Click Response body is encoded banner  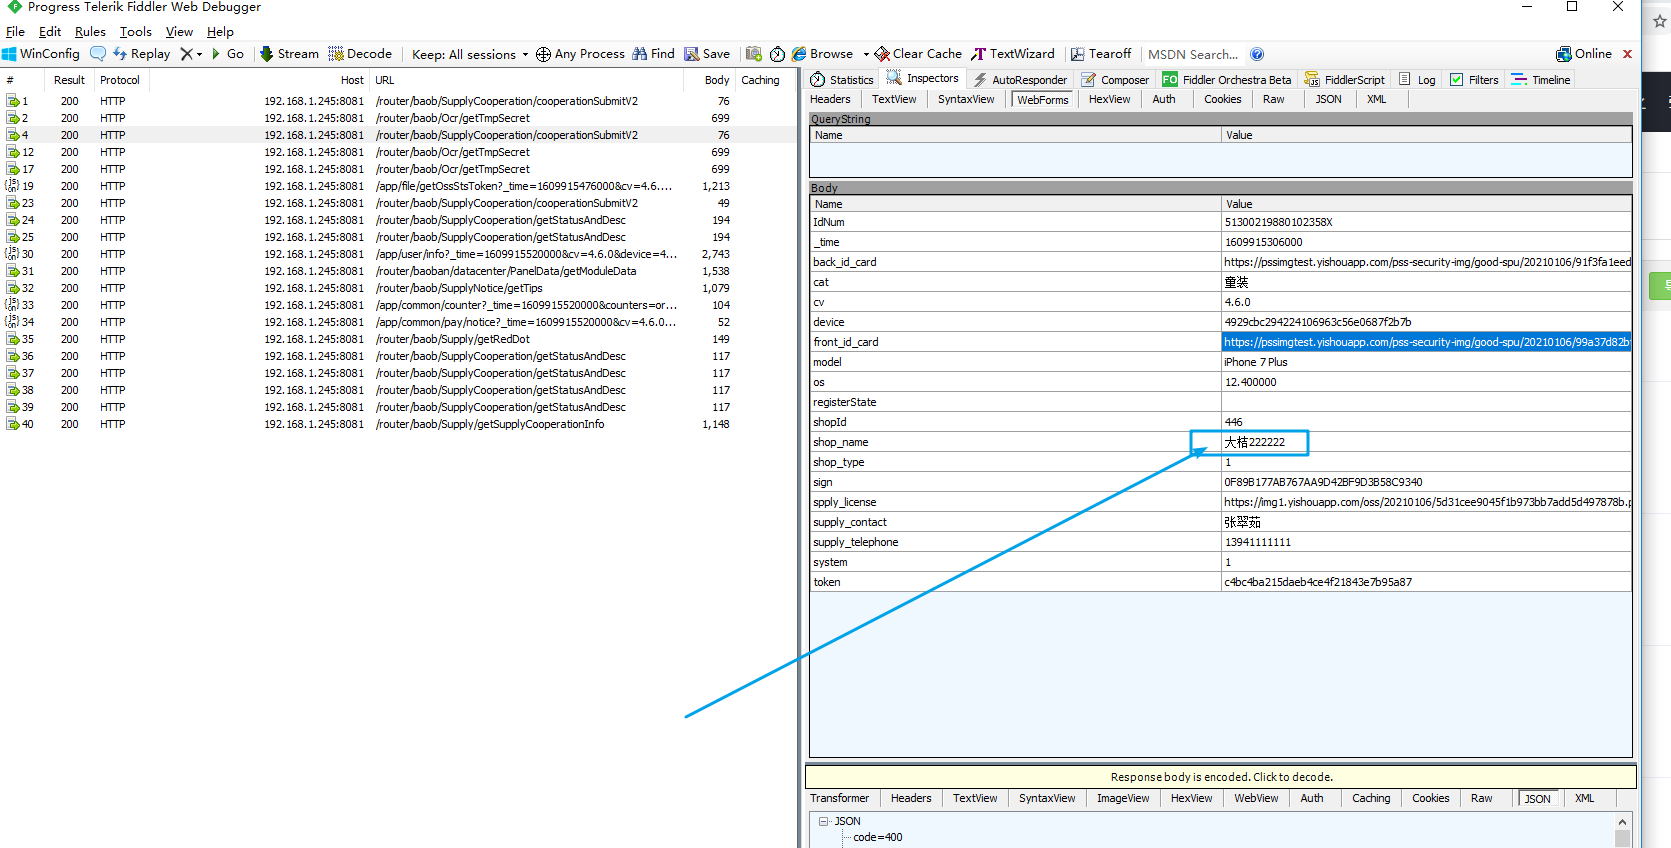pos(1221,777)
